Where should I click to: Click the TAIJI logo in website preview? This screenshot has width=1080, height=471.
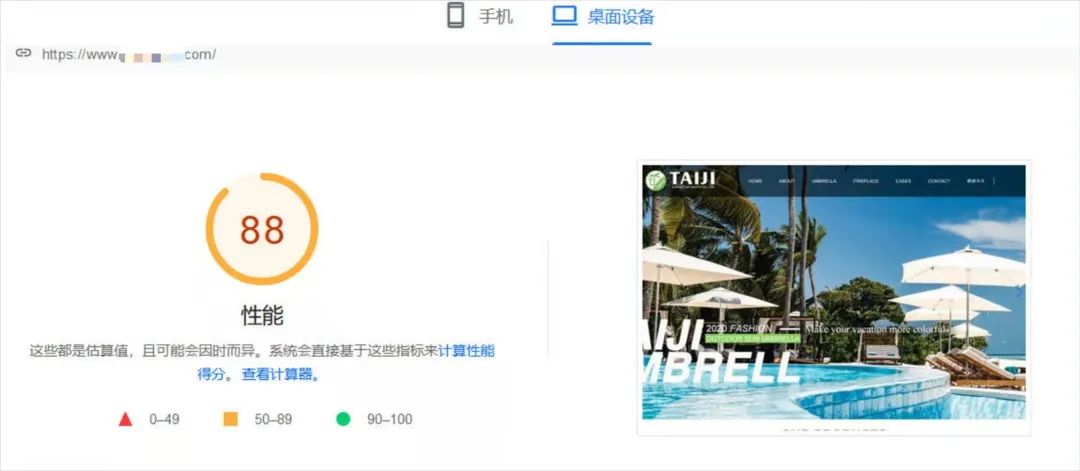(681, 180)
